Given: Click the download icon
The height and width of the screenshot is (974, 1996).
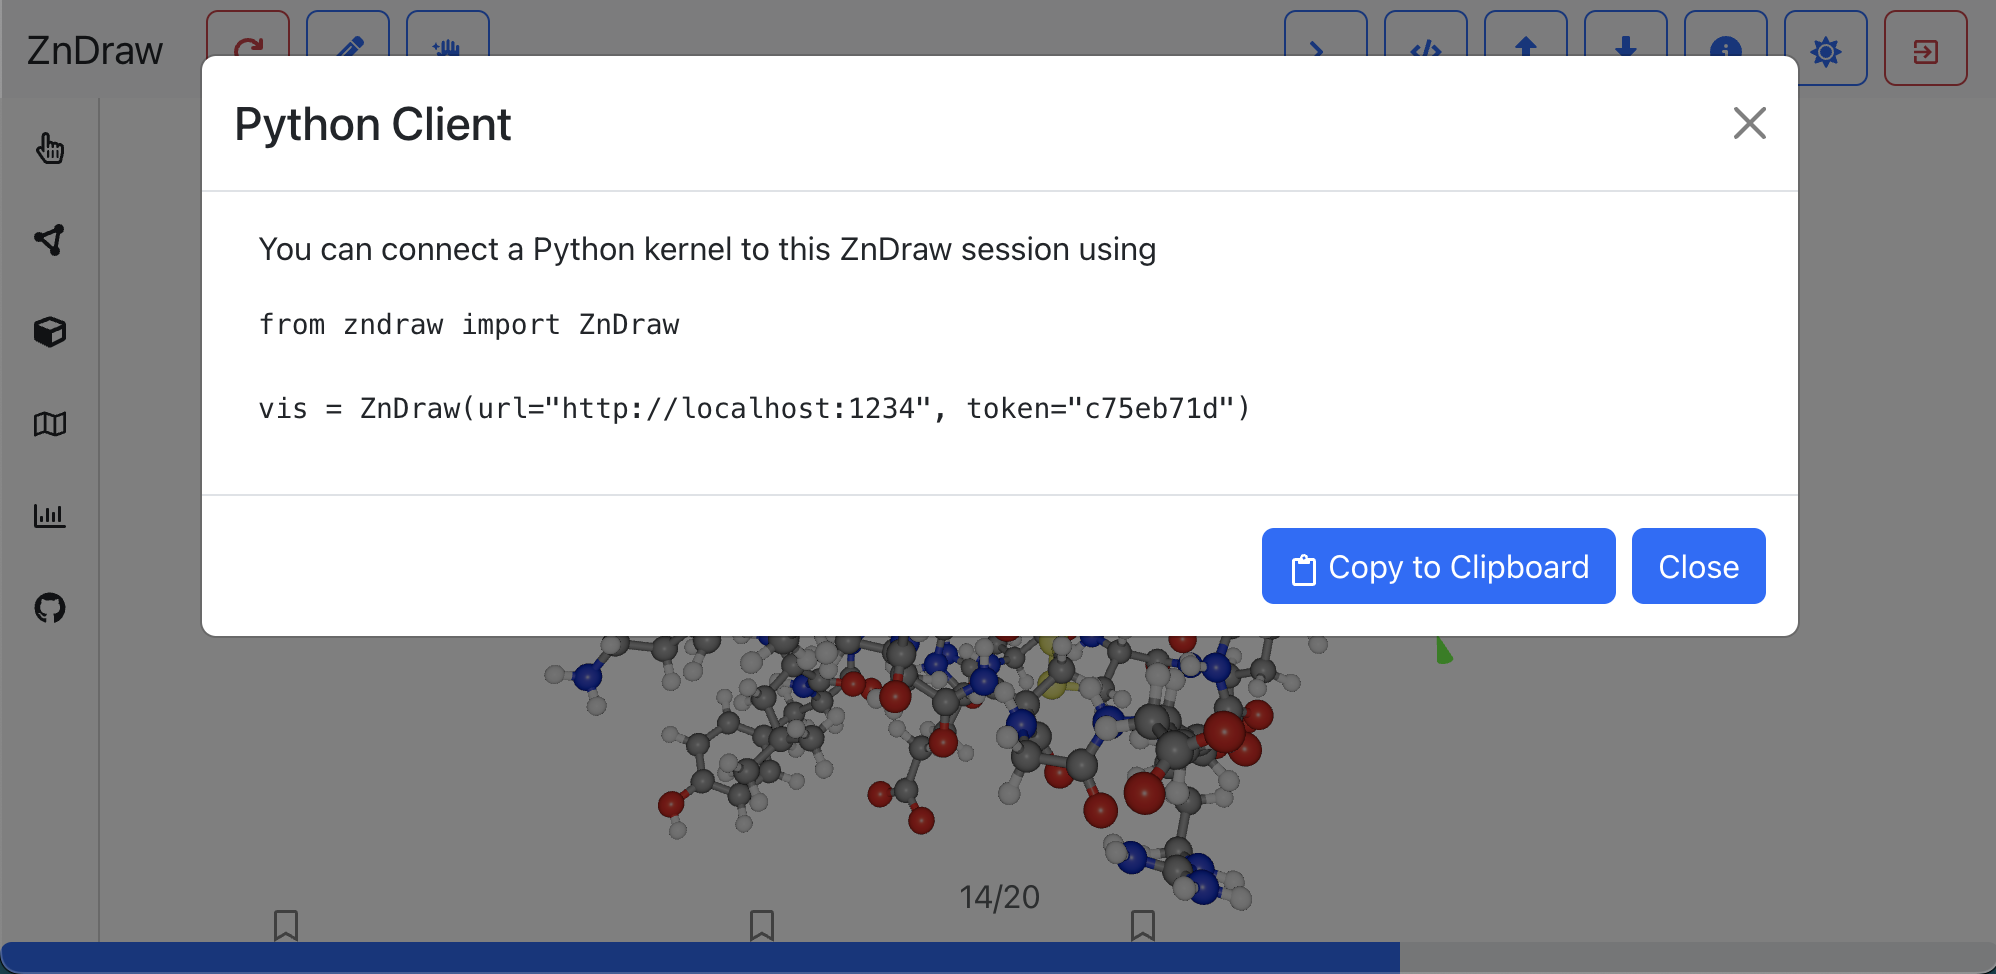Looking at the screenshot, I should click(1625, 48).
